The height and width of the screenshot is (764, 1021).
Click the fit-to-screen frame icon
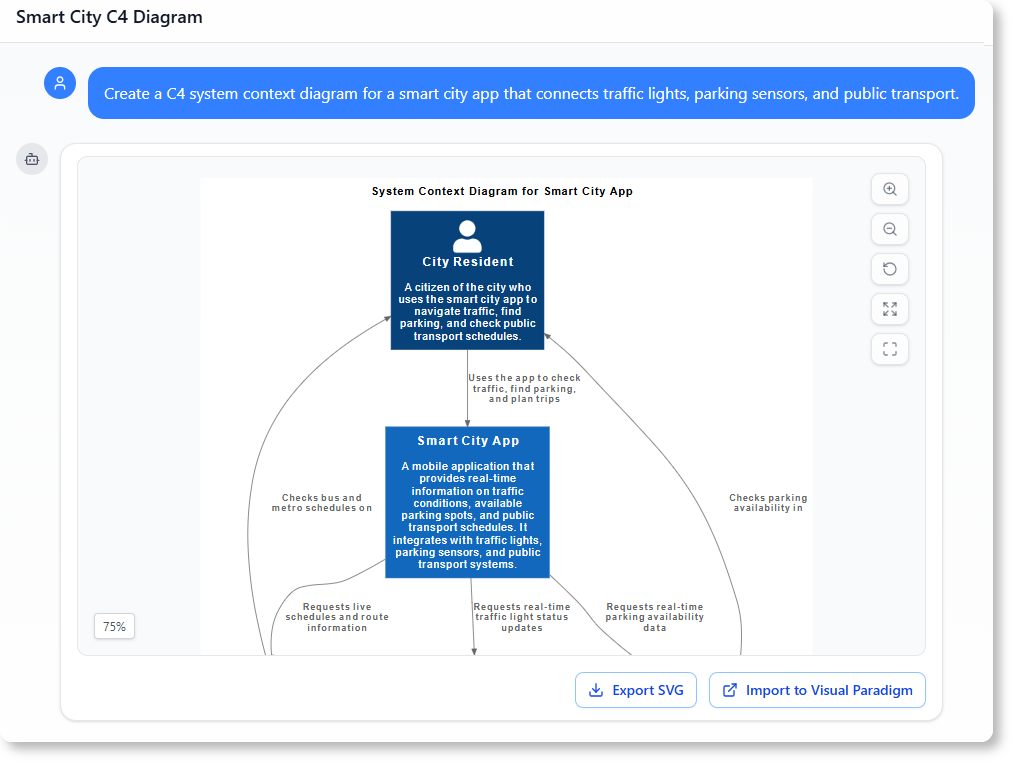pos(889,349)
